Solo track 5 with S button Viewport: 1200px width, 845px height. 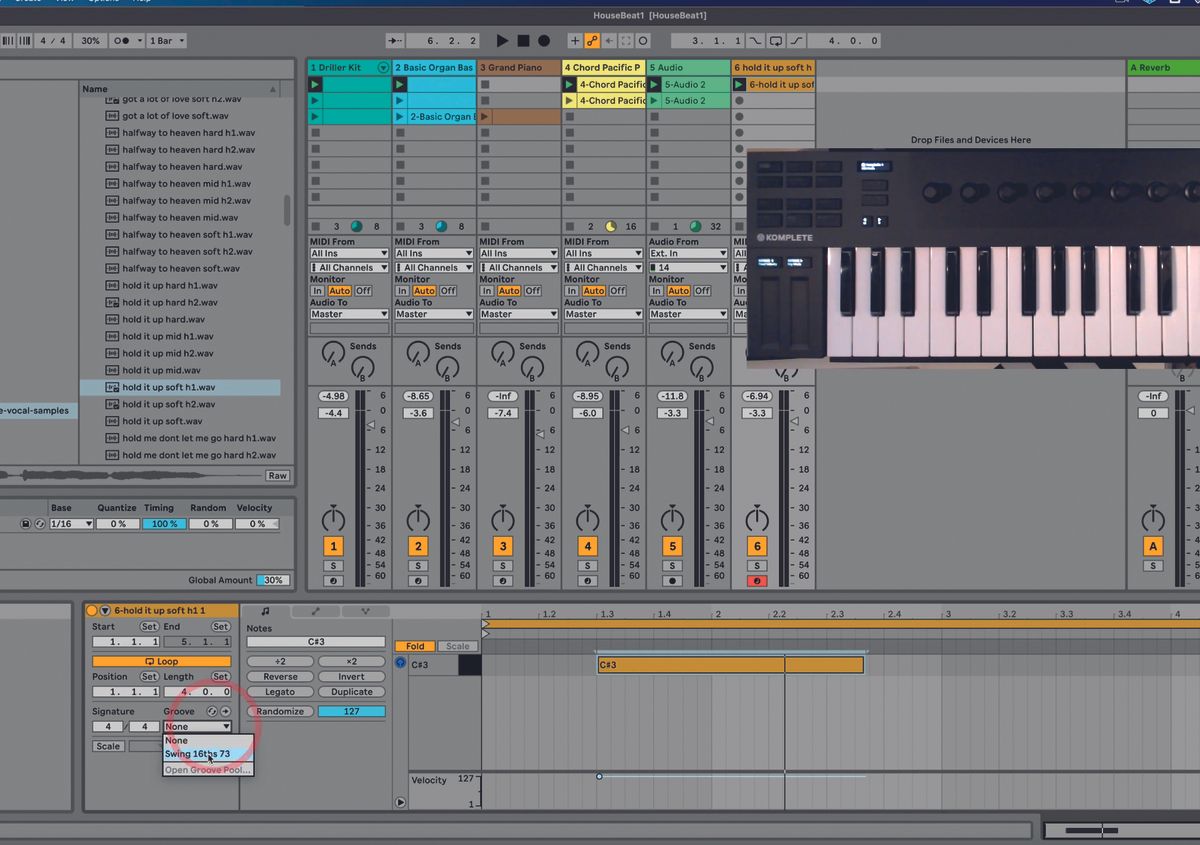pyautogui.click(x=672, y=566)
